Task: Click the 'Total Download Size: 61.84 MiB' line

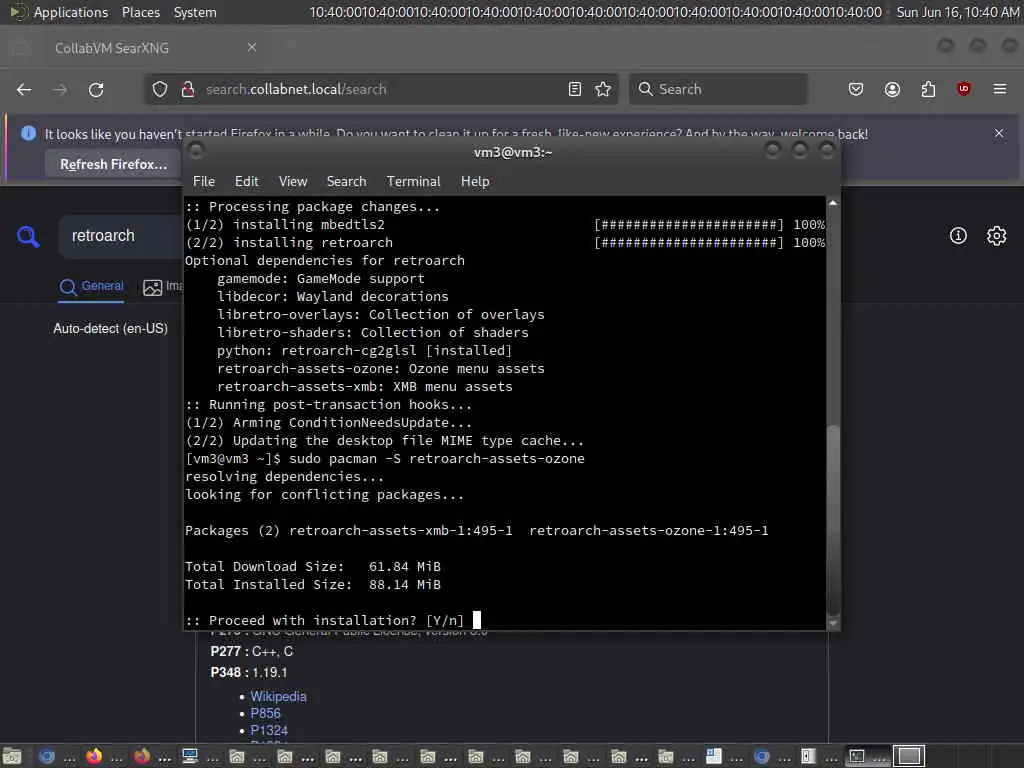Action: coord(313,567)
